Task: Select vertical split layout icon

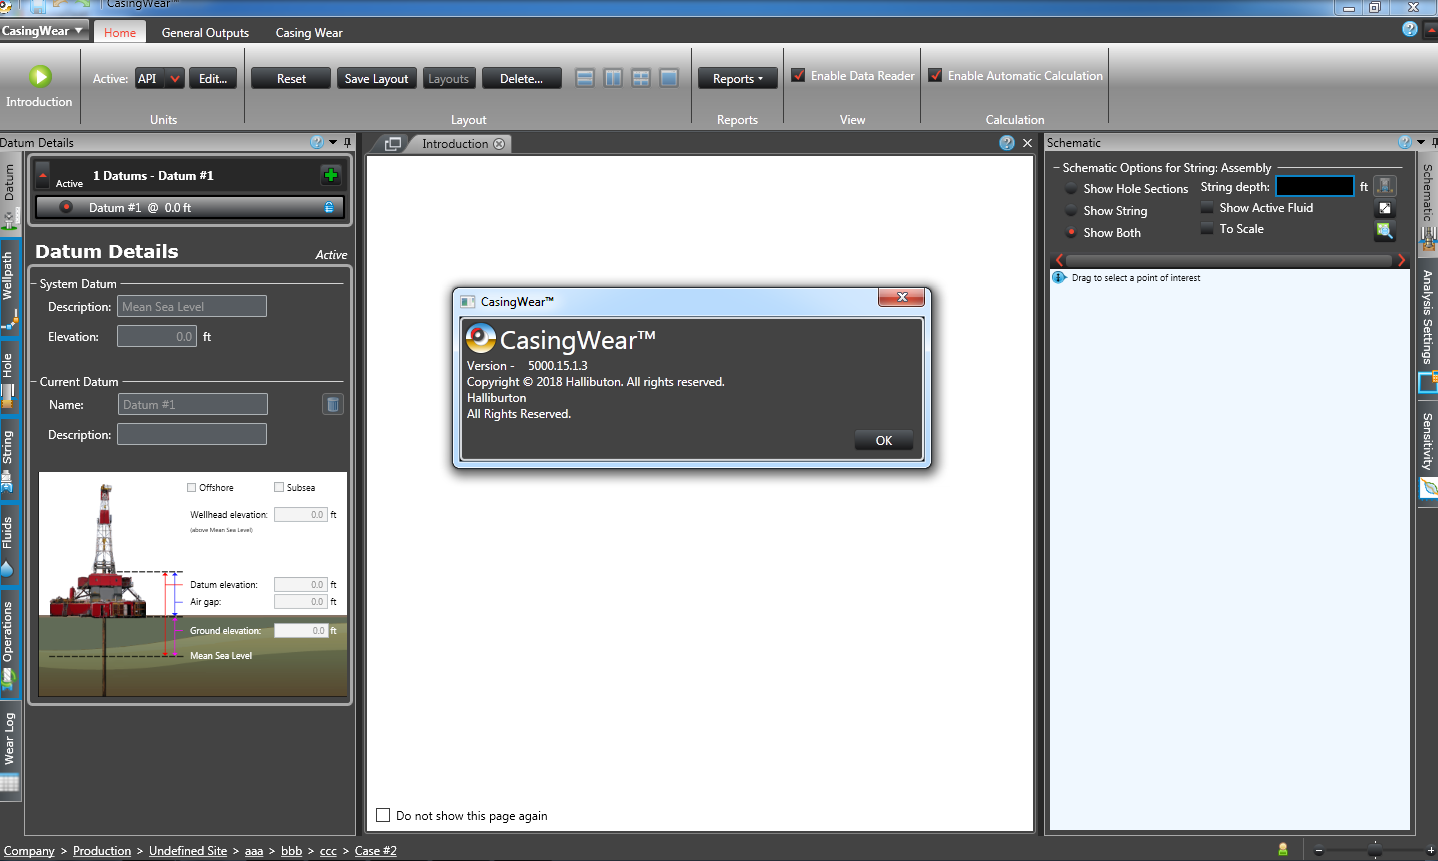Action: point(613,78)
